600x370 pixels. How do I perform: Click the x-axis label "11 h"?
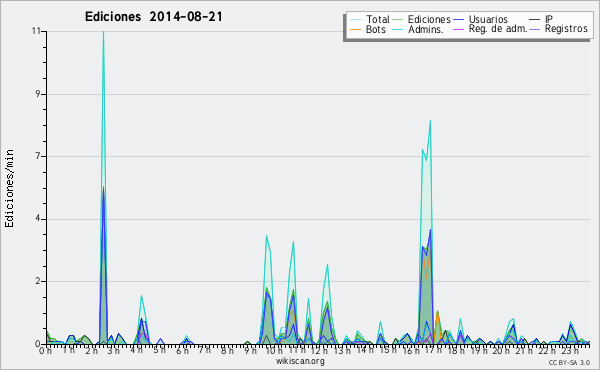pos(297,350)
